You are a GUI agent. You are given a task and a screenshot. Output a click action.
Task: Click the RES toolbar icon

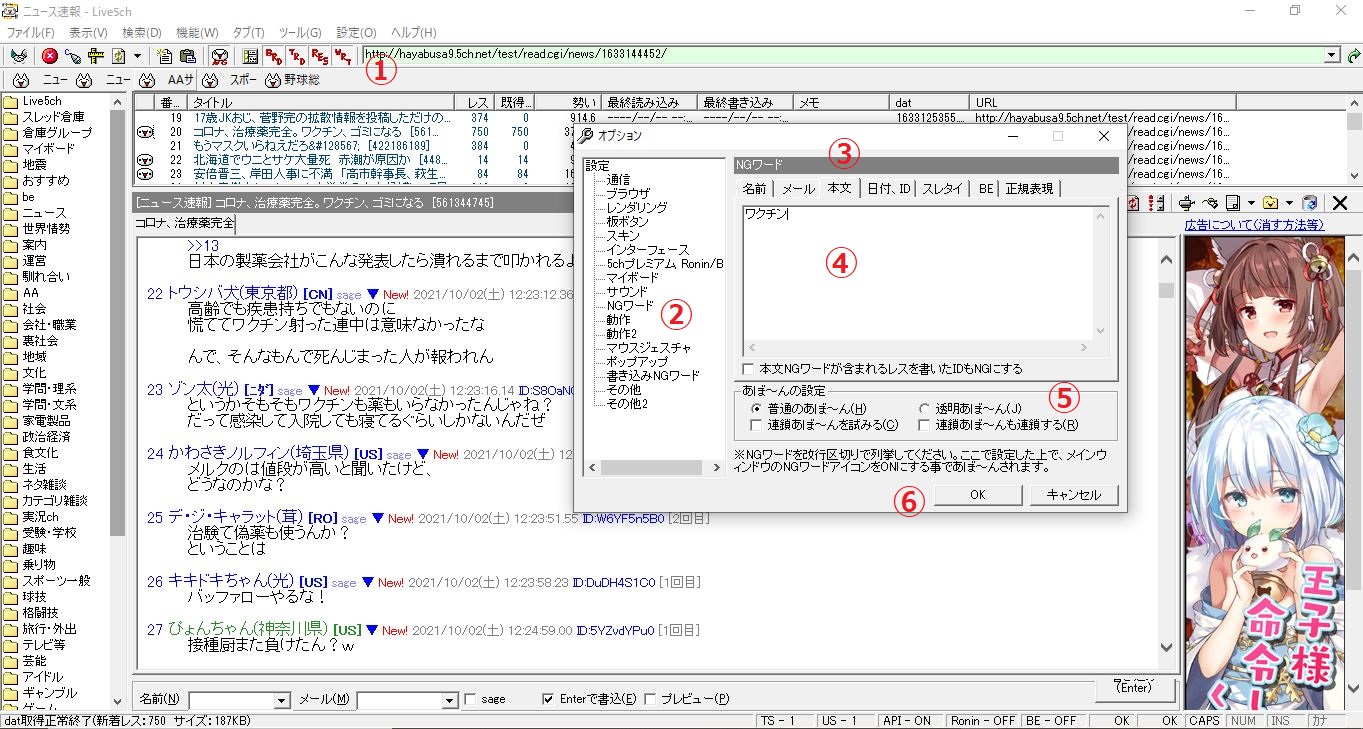point(320,56)
